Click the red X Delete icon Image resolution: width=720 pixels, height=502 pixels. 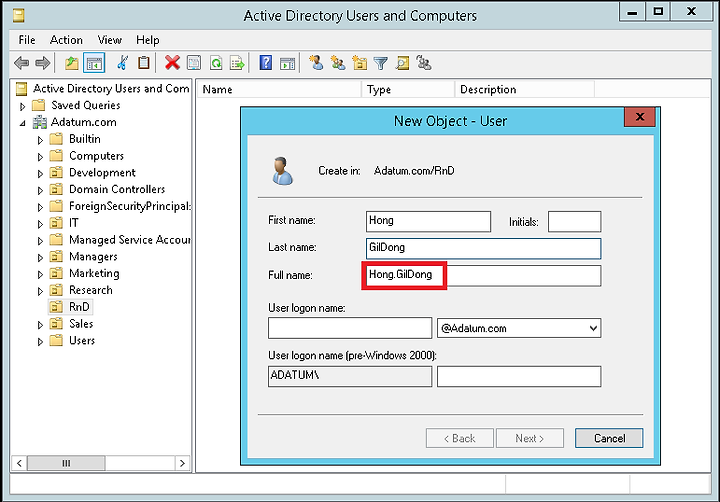tap(172, 63)
